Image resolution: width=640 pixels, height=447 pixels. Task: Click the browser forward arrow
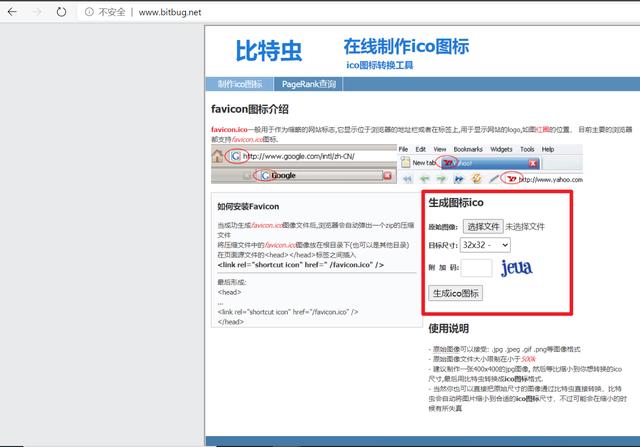(x=37, y=12)
